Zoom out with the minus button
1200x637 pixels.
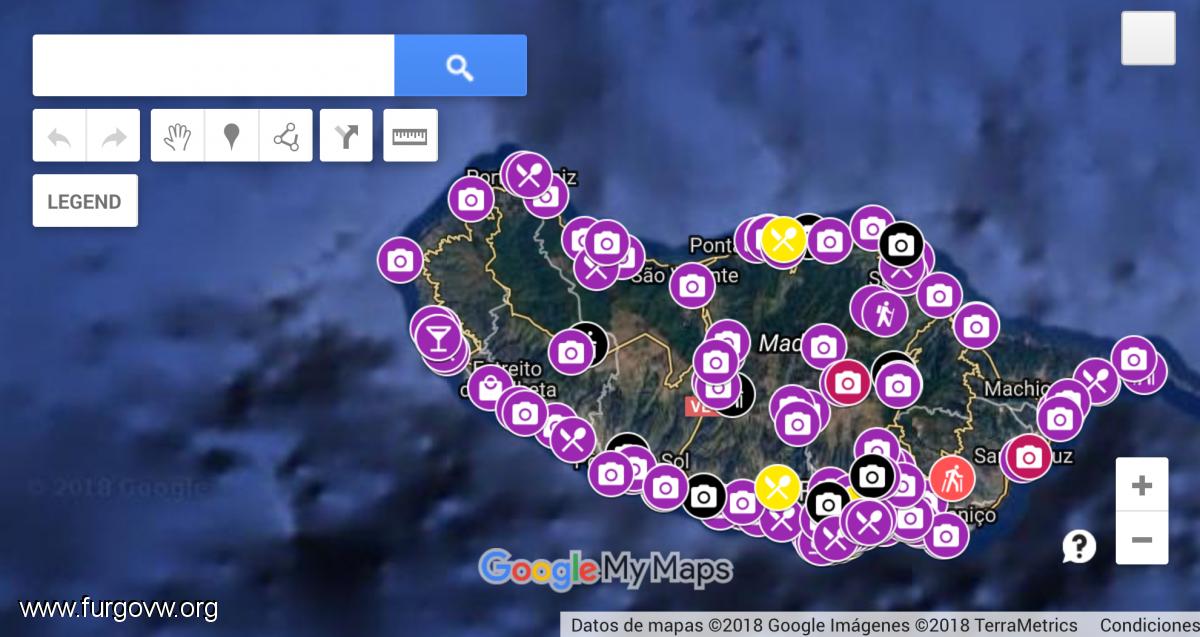(x=1142, y=539)
